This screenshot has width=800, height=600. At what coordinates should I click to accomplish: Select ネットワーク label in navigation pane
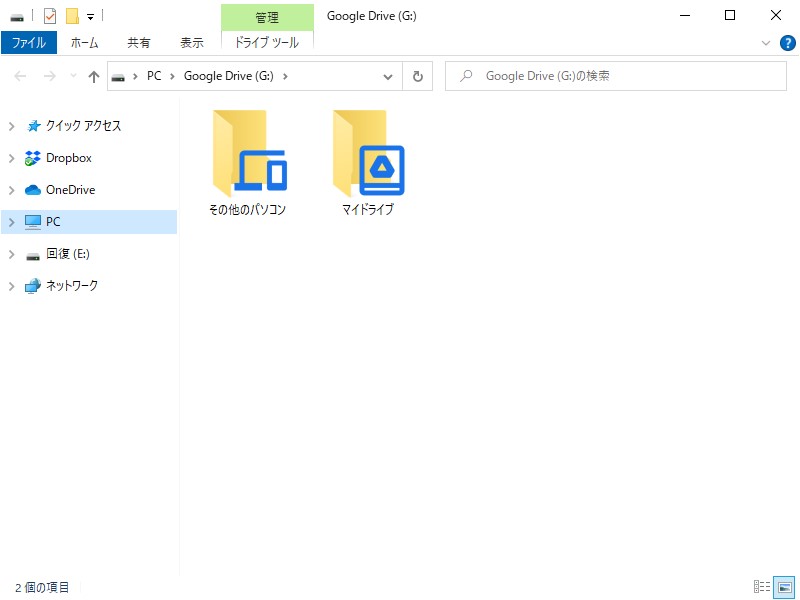(72, 286)
